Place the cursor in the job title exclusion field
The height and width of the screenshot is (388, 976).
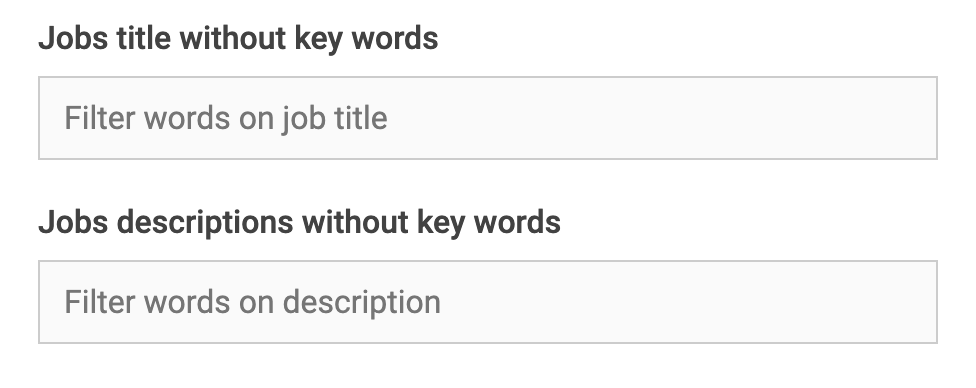tap(487, 118)
